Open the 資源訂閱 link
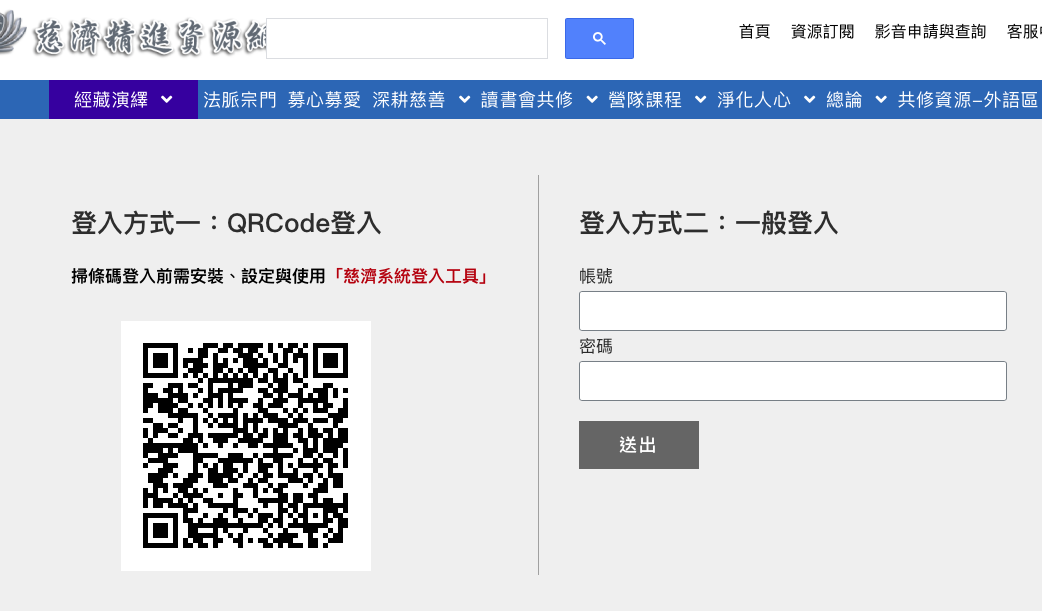Viewport: 1042px width, 611px height. pyautogui.click(x=822, y=32)
